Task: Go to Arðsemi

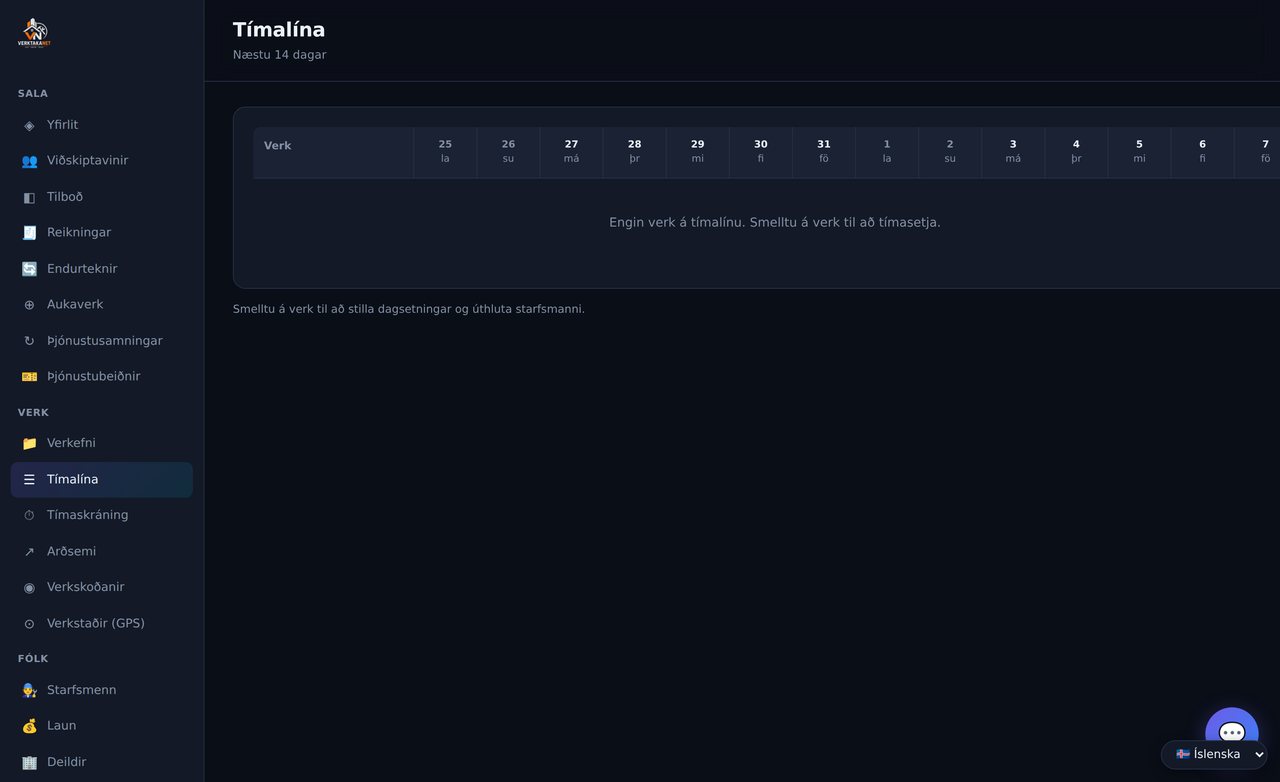Action: (x=102, y=552)
